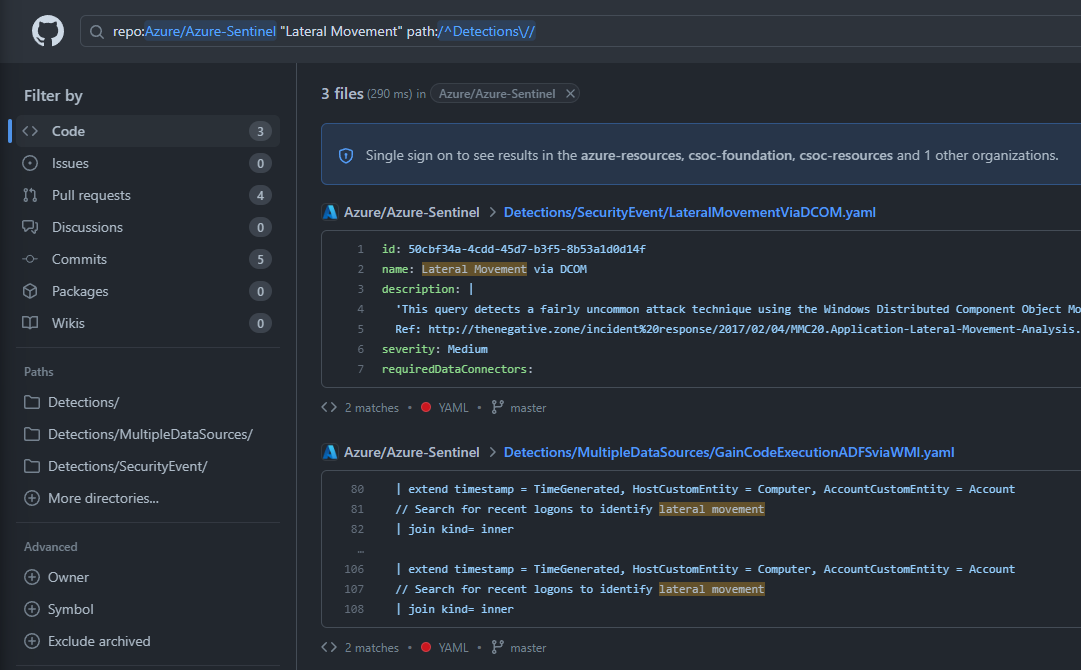Click the Discussions speech bubble icon
The width and height of the screenshot is (1081, 670).
point(30,227)
